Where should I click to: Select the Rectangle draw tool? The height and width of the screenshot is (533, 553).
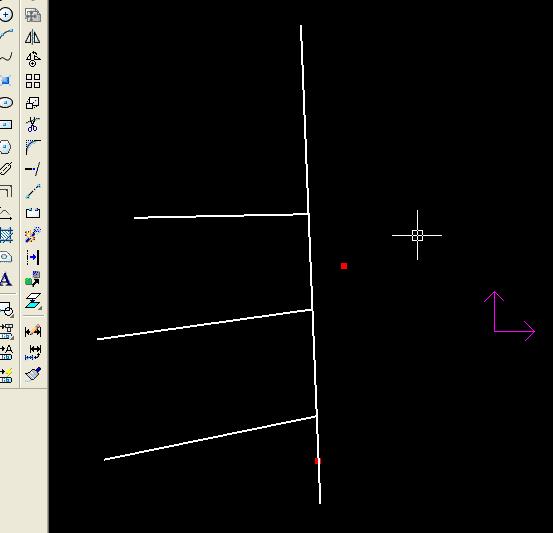click(6, 125)
